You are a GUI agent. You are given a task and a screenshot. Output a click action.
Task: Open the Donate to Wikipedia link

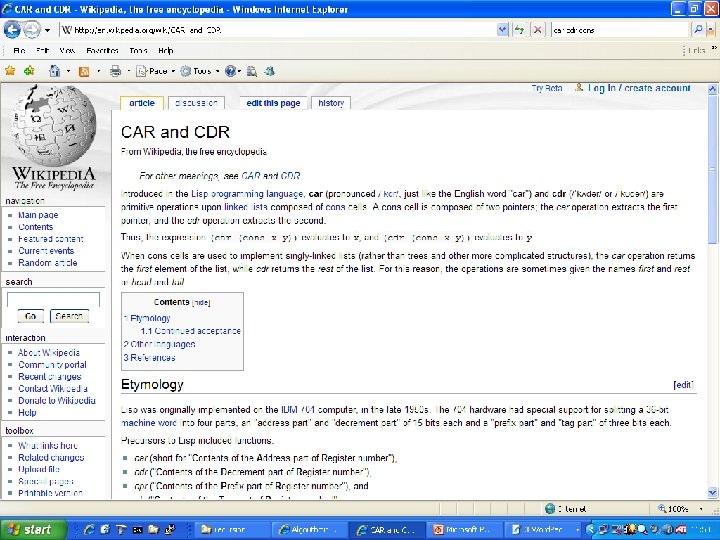pyautogui.click(x=57, y=400)
